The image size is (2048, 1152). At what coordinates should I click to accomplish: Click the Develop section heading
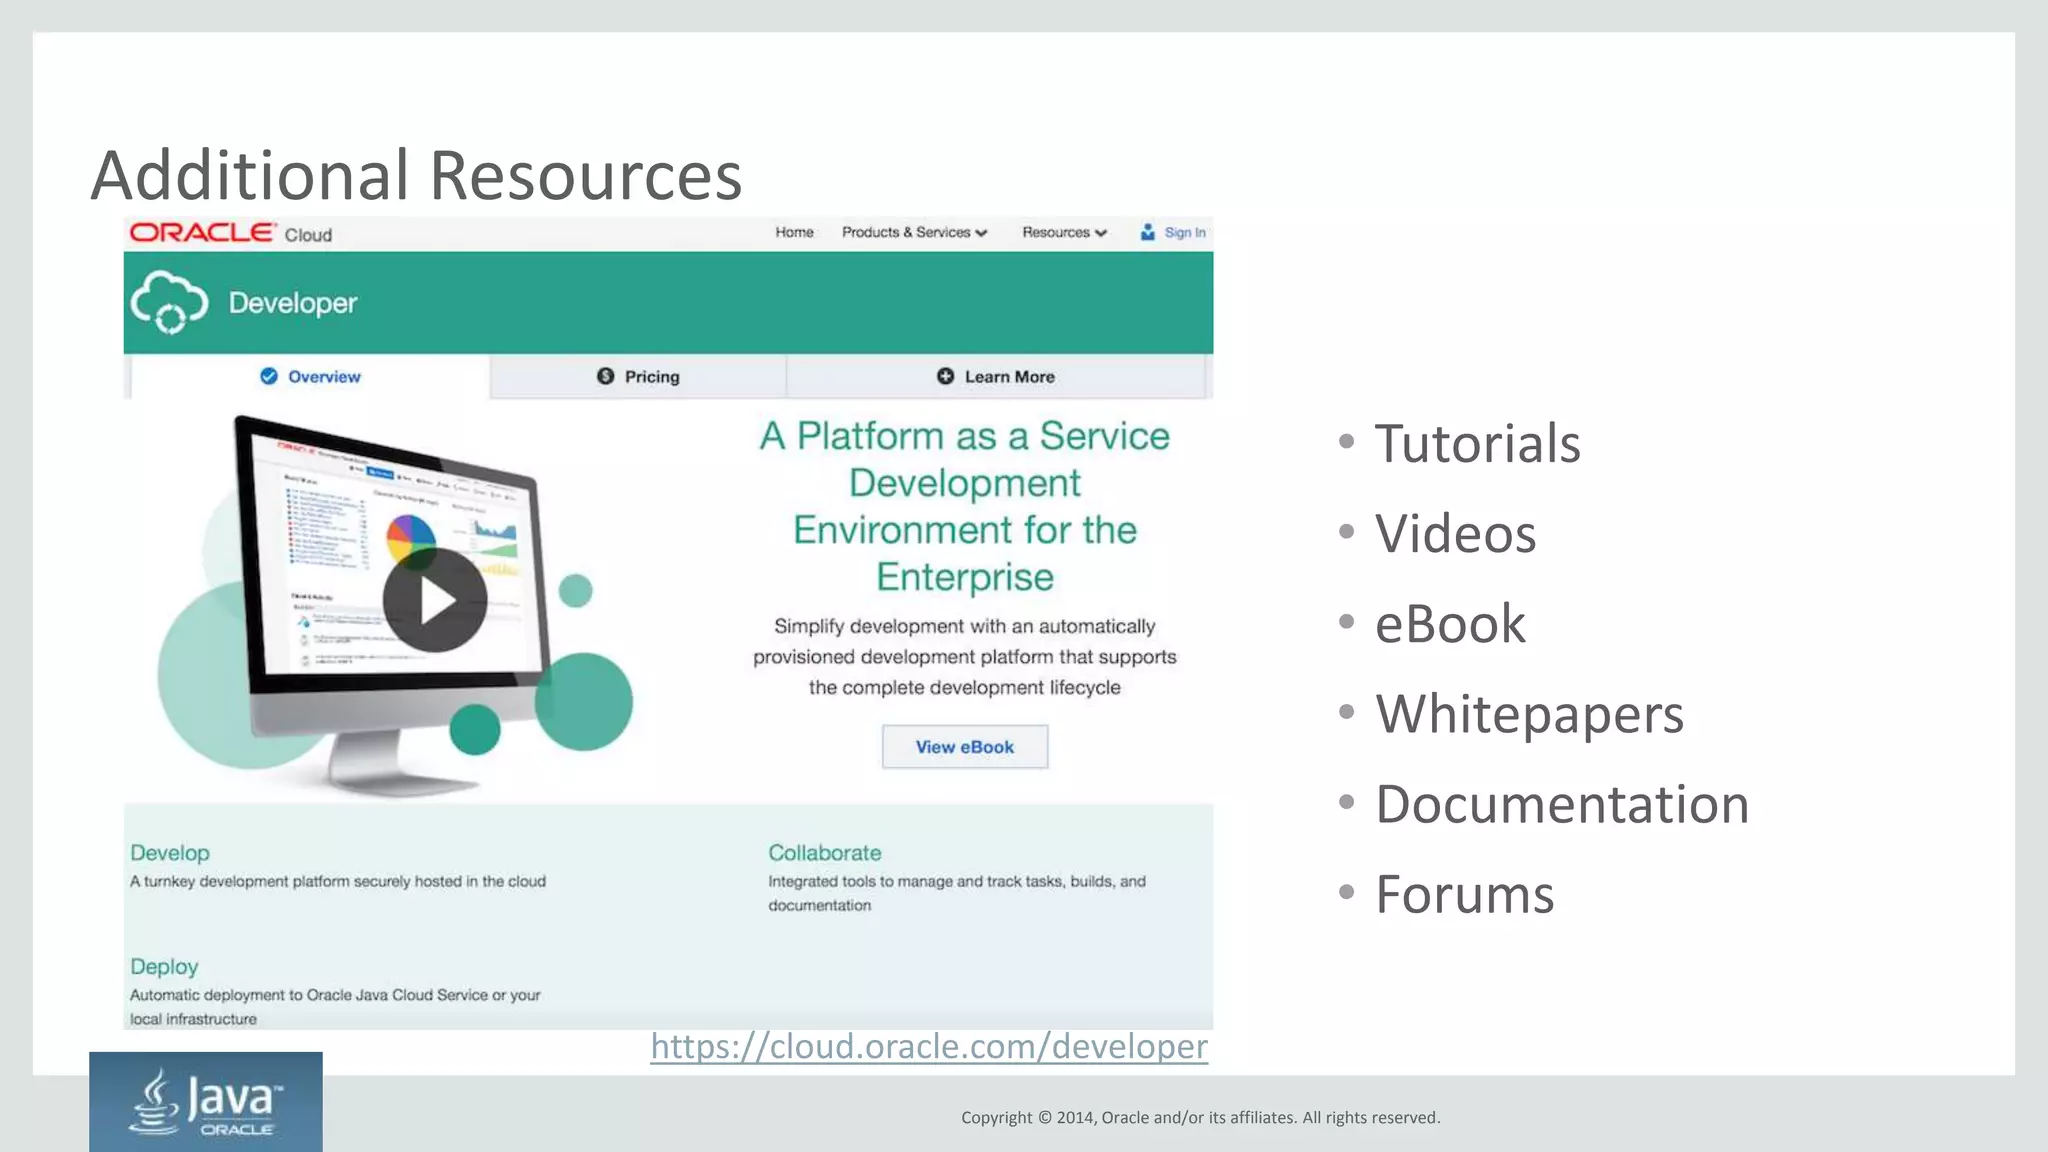coord(170,853)
